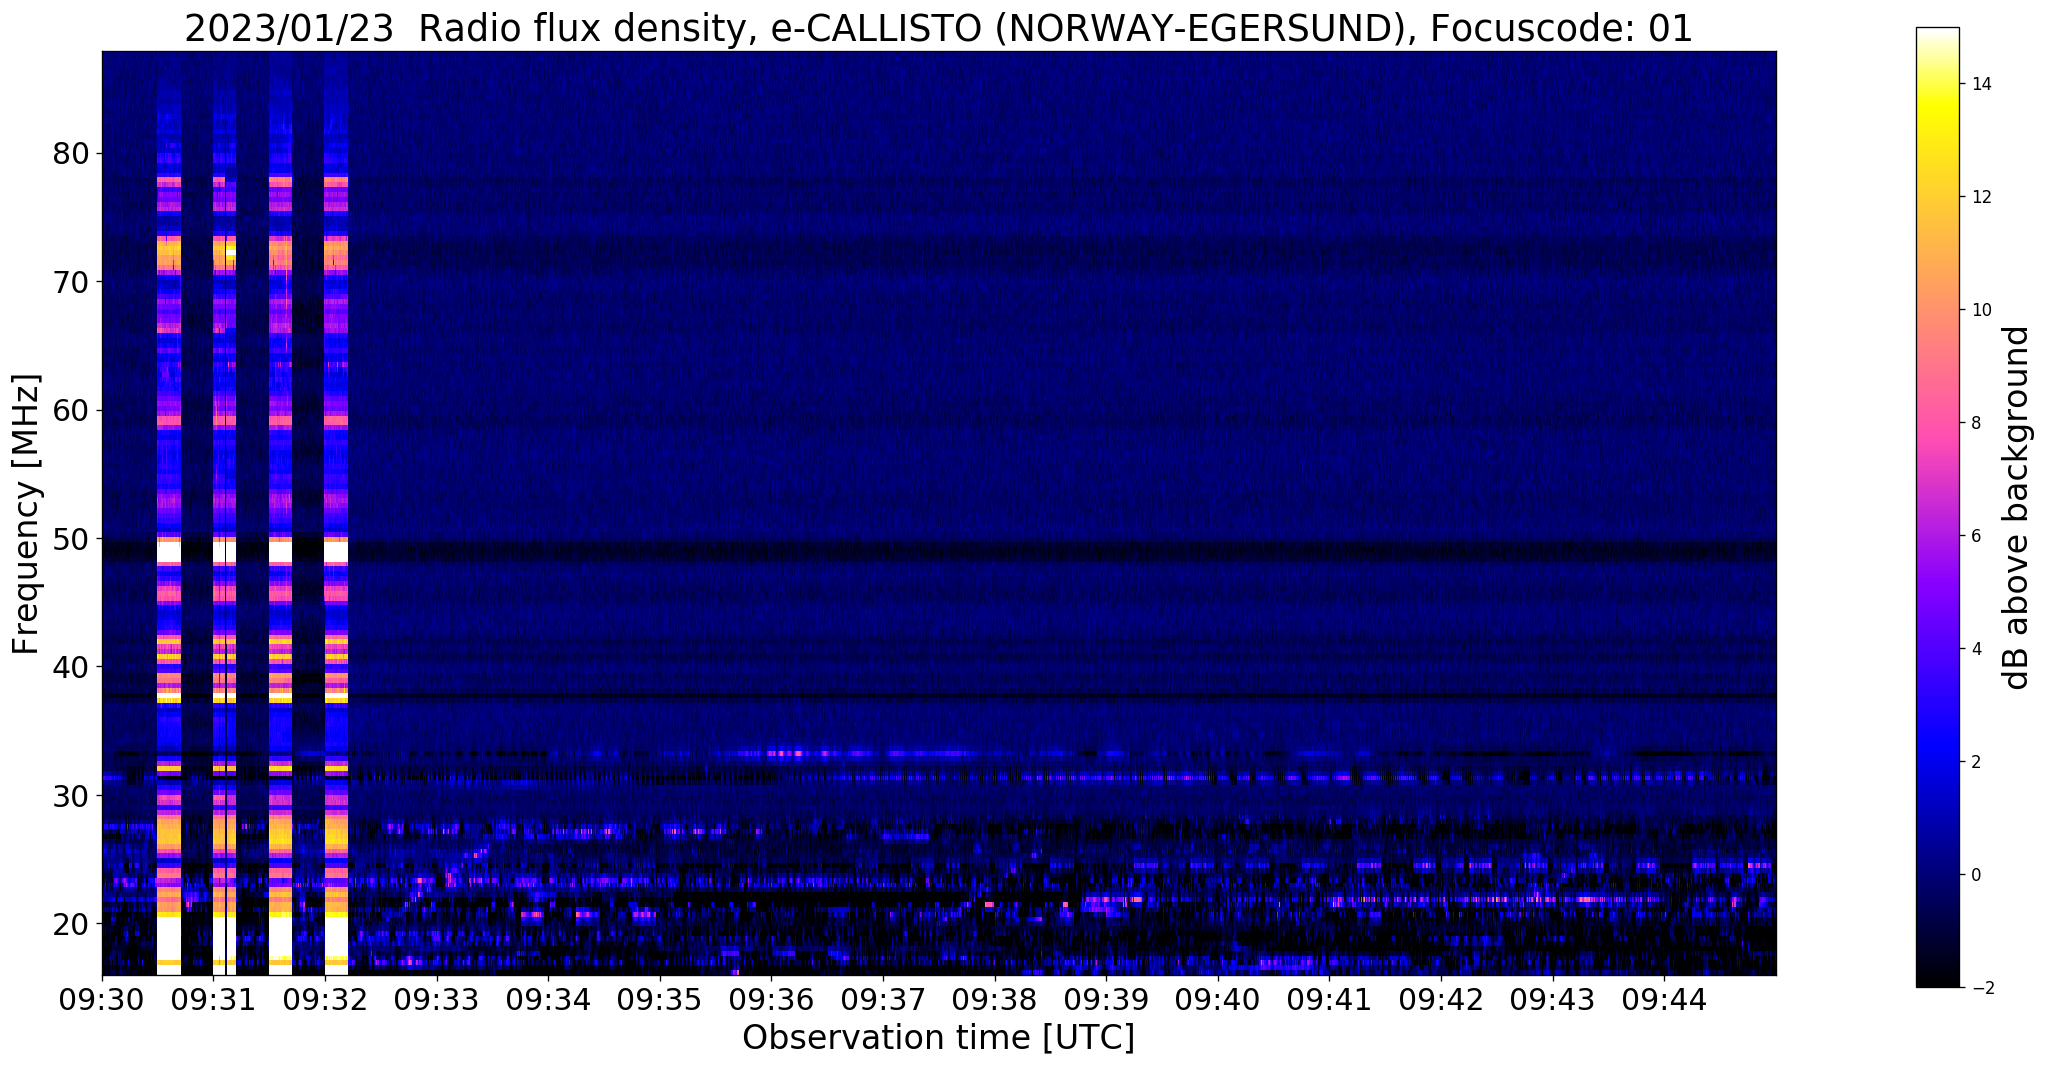Screen dimensions: 2047x1067
Task: Click the x-axis tick label 09:42
Action: [1441, 1000]
